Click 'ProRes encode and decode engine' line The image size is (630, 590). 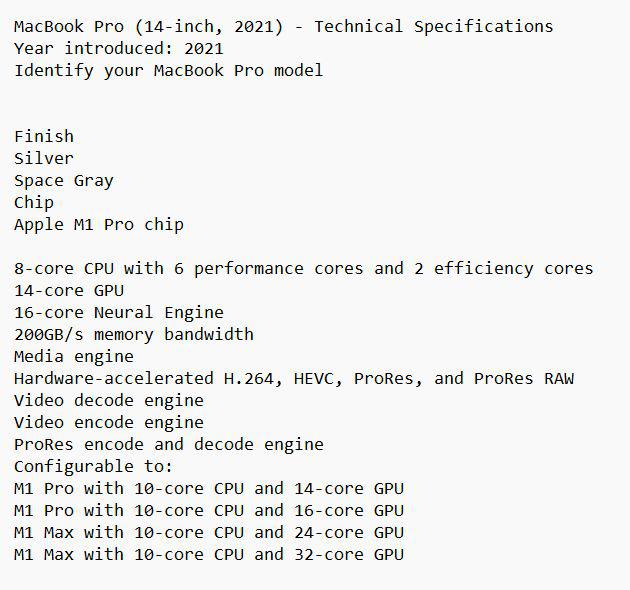pos(169,445)
